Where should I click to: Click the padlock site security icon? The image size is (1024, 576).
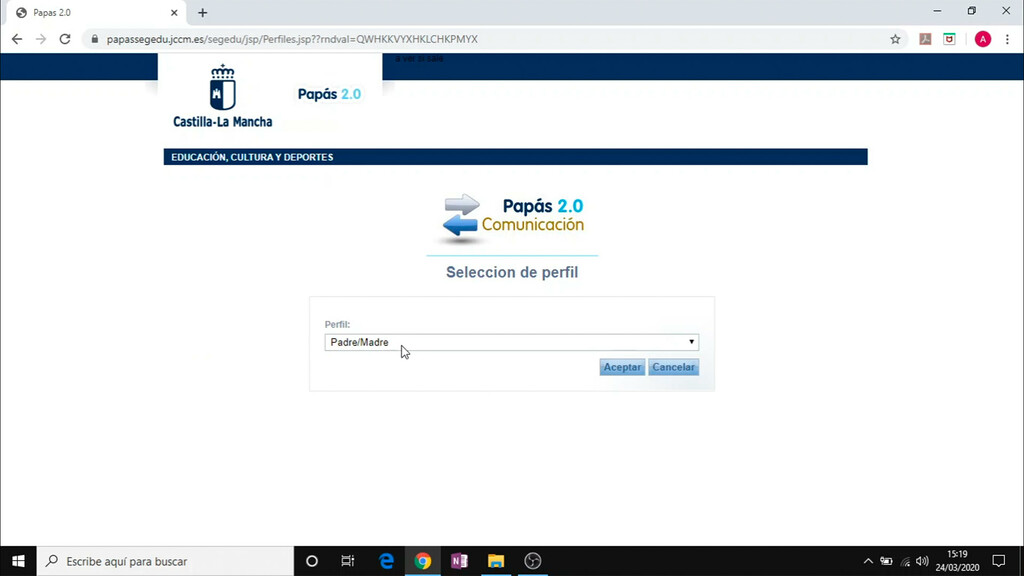[95, 39]
